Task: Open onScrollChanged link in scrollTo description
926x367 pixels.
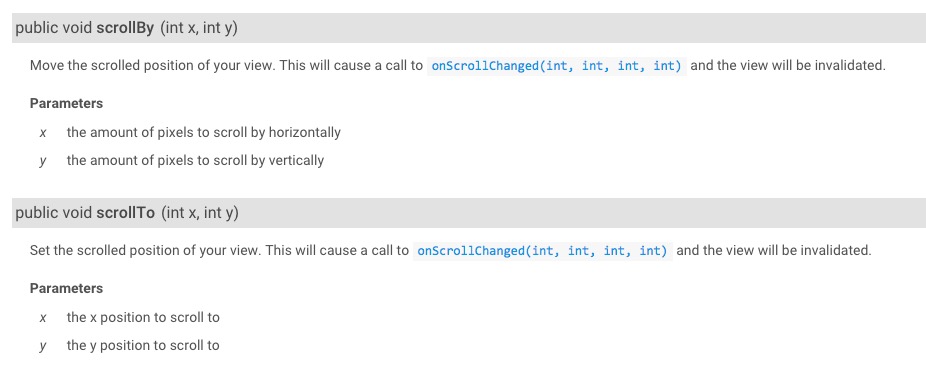Action: pos(542,251)
